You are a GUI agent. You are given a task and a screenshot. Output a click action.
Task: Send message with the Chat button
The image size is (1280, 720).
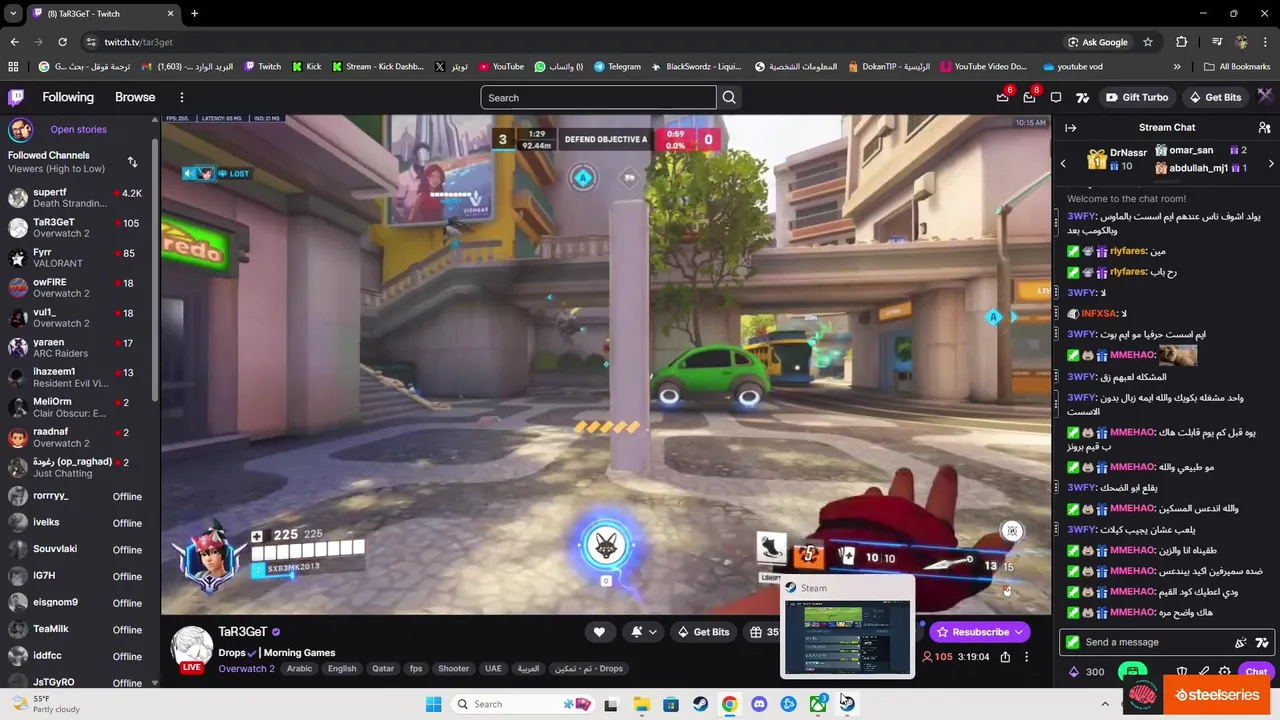click(1256, 672)
